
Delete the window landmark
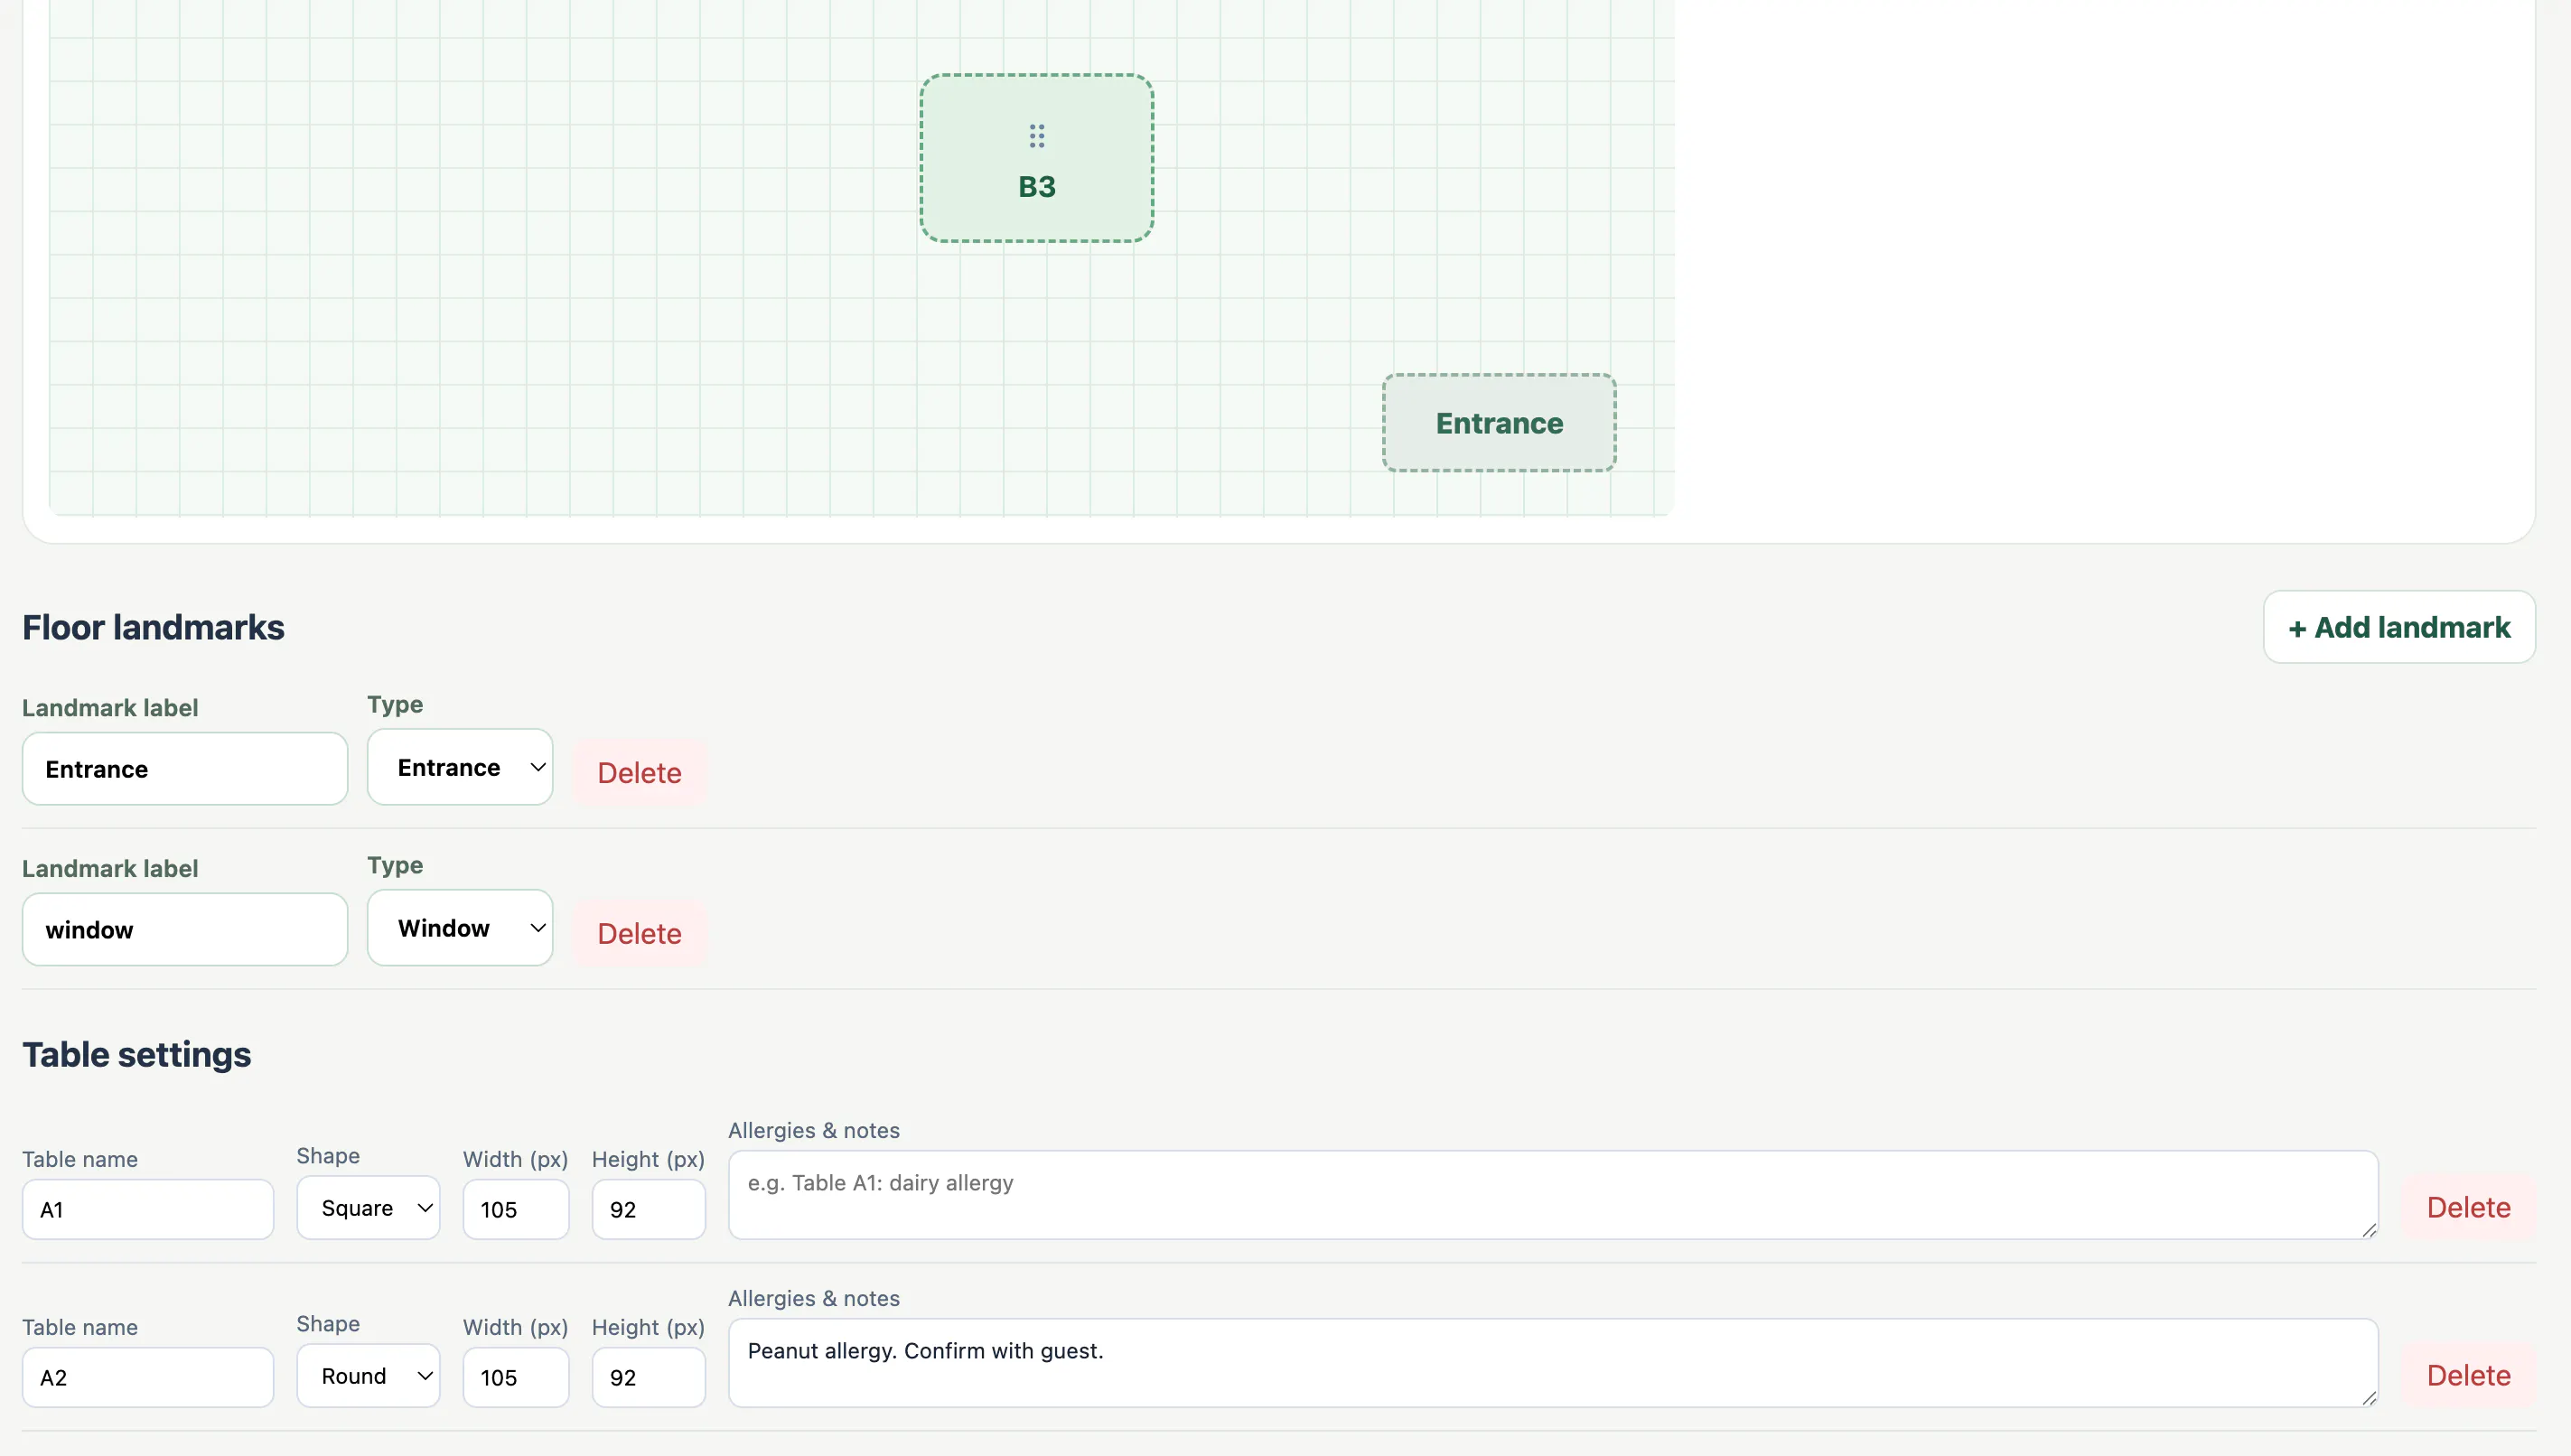(640, 934)
